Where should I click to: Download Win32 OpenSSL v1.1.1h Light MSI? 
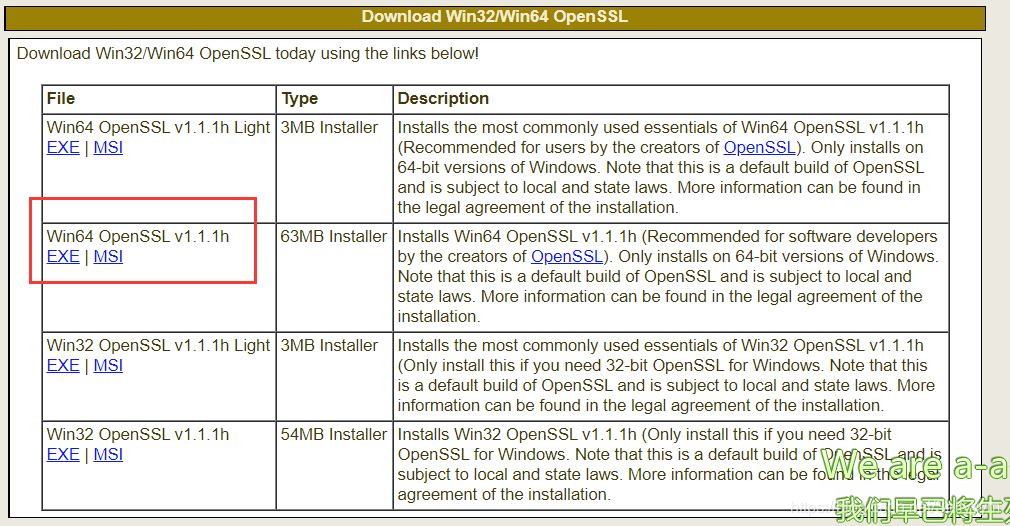click(108, 365)
